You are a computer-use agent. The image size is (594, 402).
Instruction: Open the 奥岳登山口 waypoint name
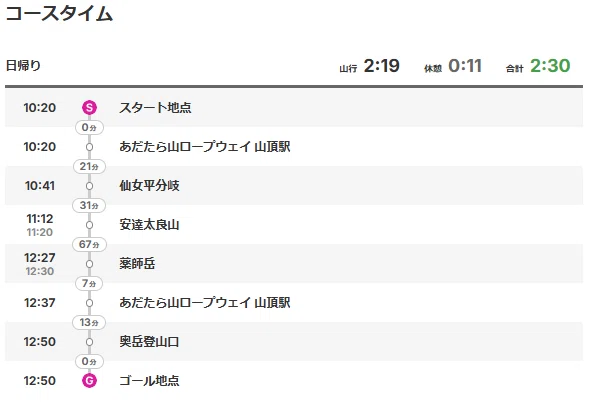point(149,342)
